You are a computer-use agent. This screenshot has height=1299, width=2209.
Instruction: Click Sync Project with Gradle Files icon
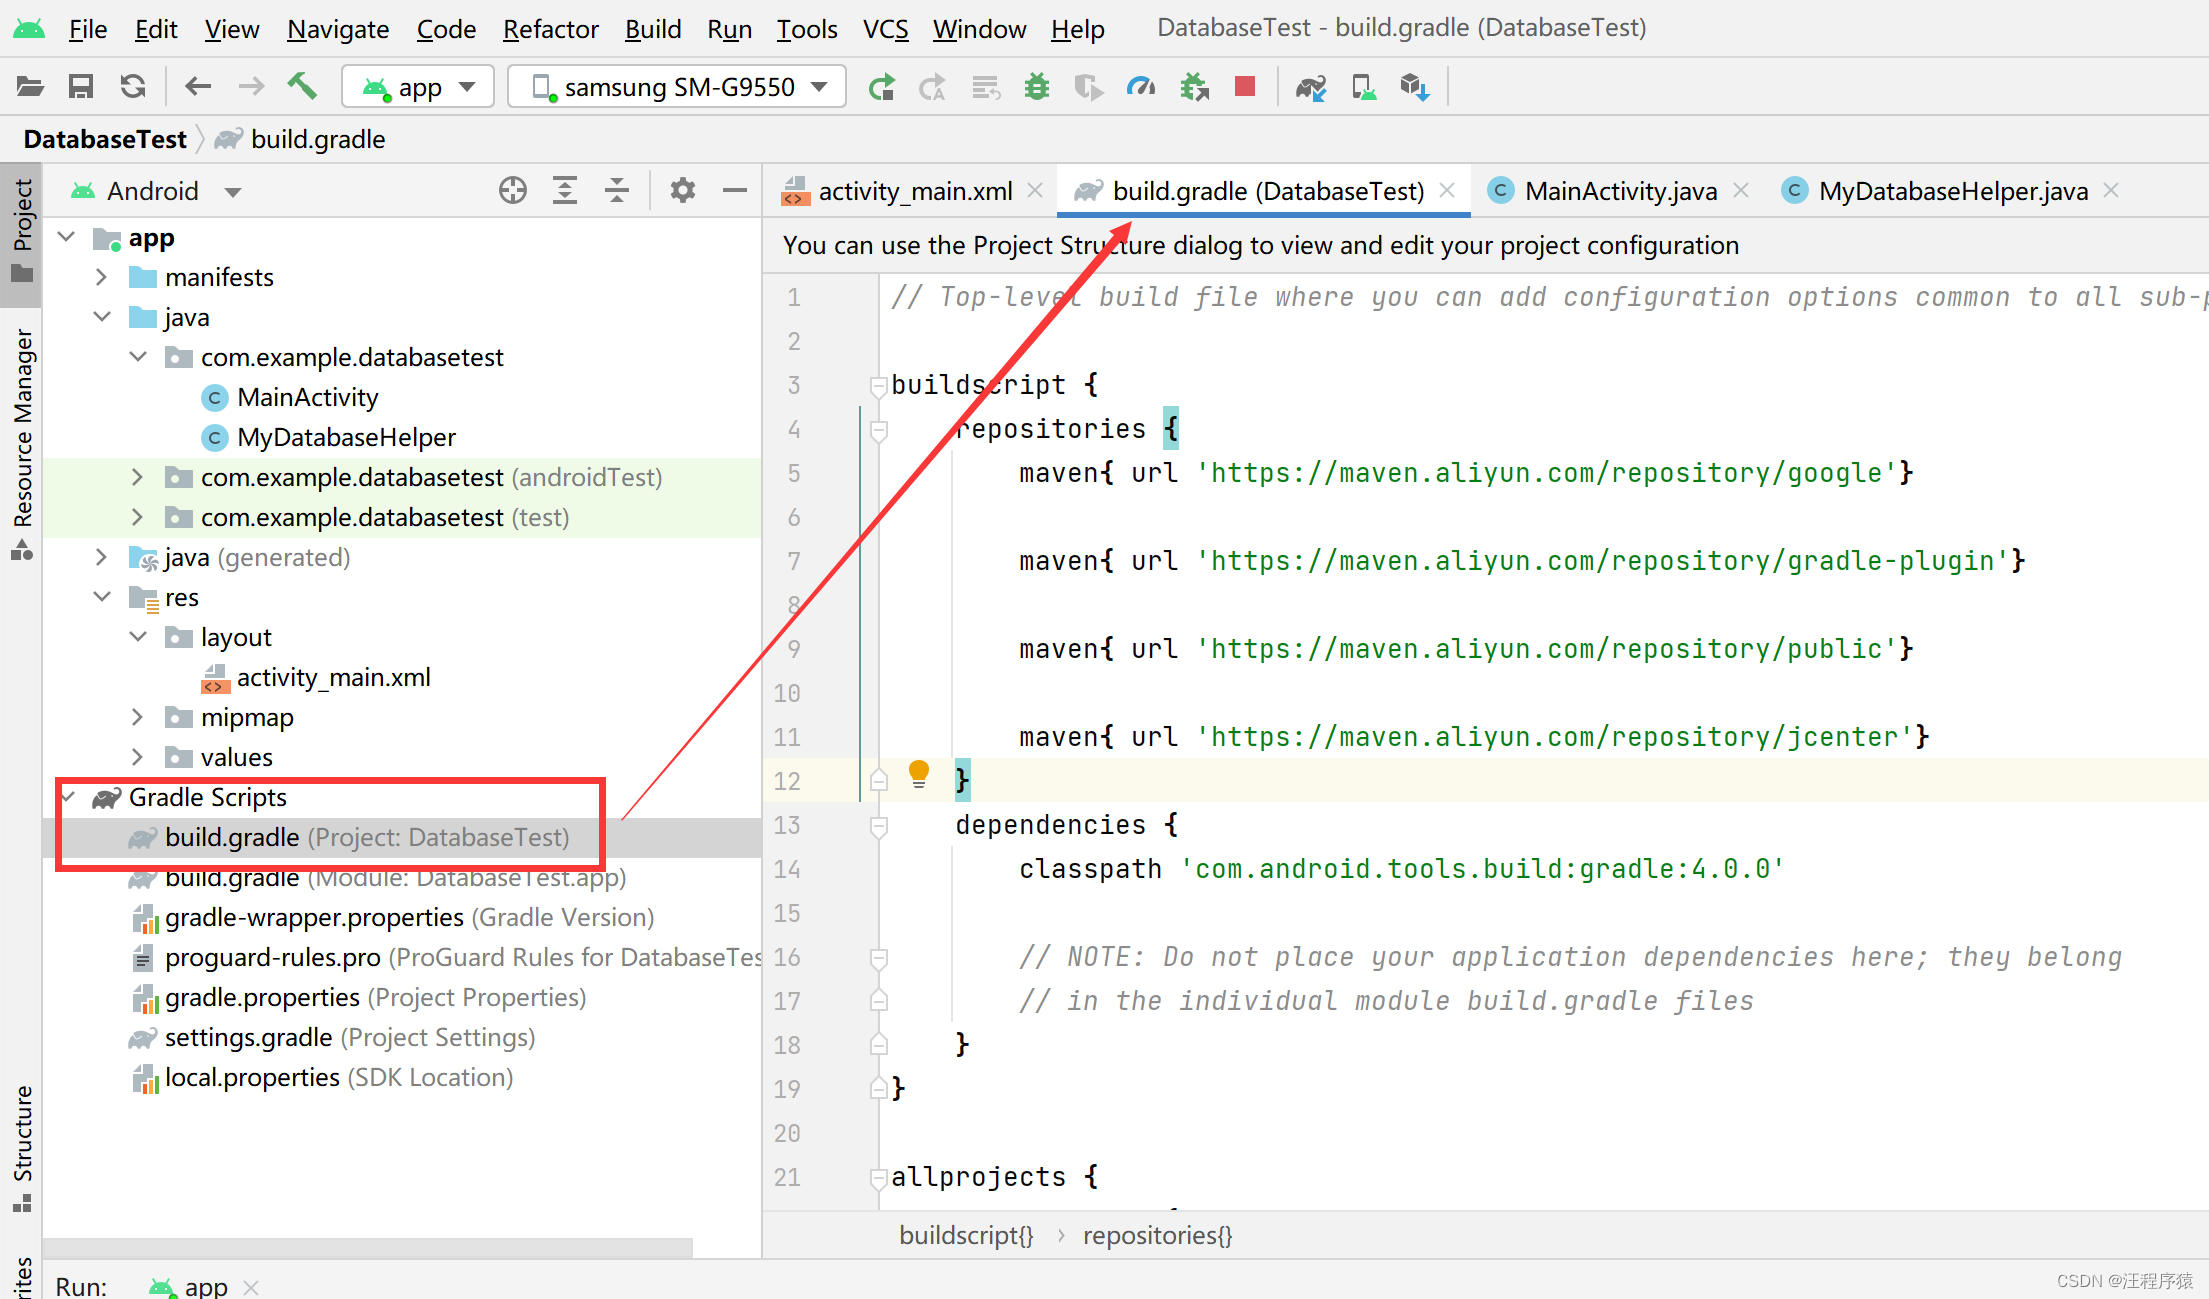coord(1311,88)
